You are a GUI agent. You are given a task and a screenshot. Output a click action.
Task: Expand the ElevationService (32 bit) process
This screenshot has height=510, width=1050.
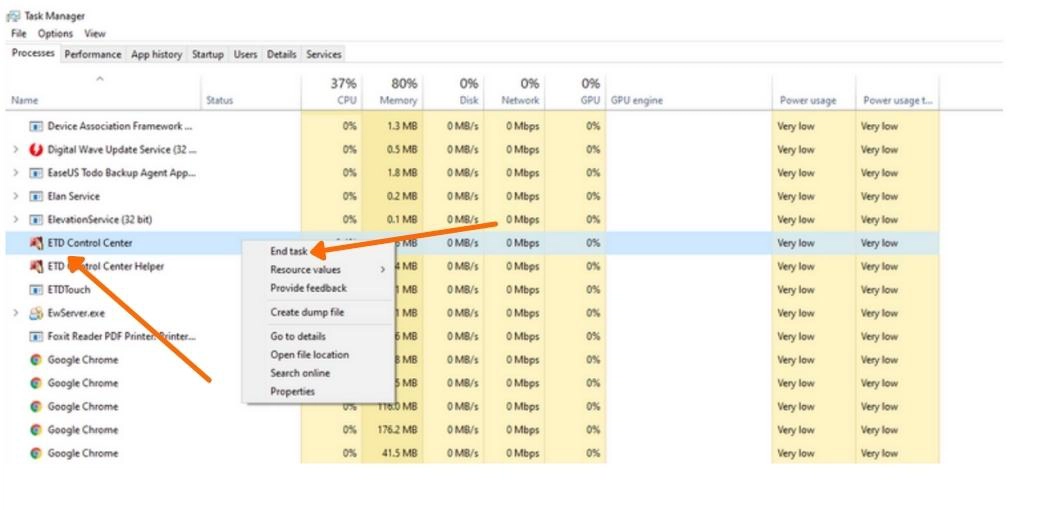click(15, 220)
